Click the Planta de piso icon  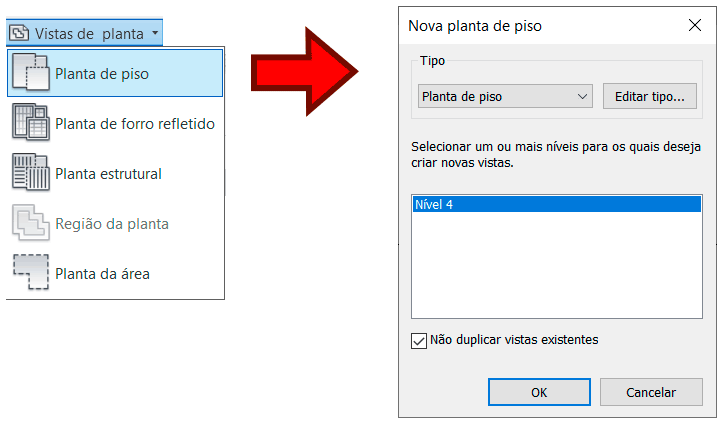tap(31, 72)
